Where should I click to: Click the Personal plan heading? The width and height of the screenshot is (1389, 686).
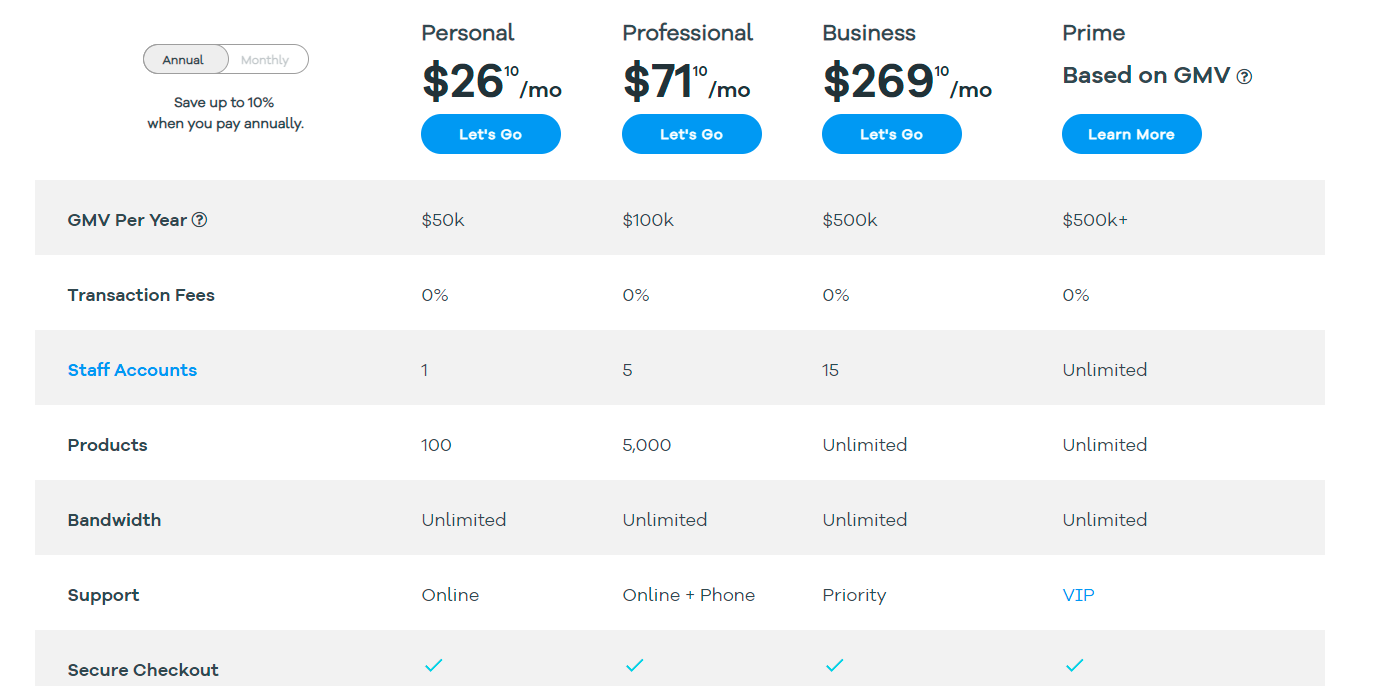tap(468, 33)
